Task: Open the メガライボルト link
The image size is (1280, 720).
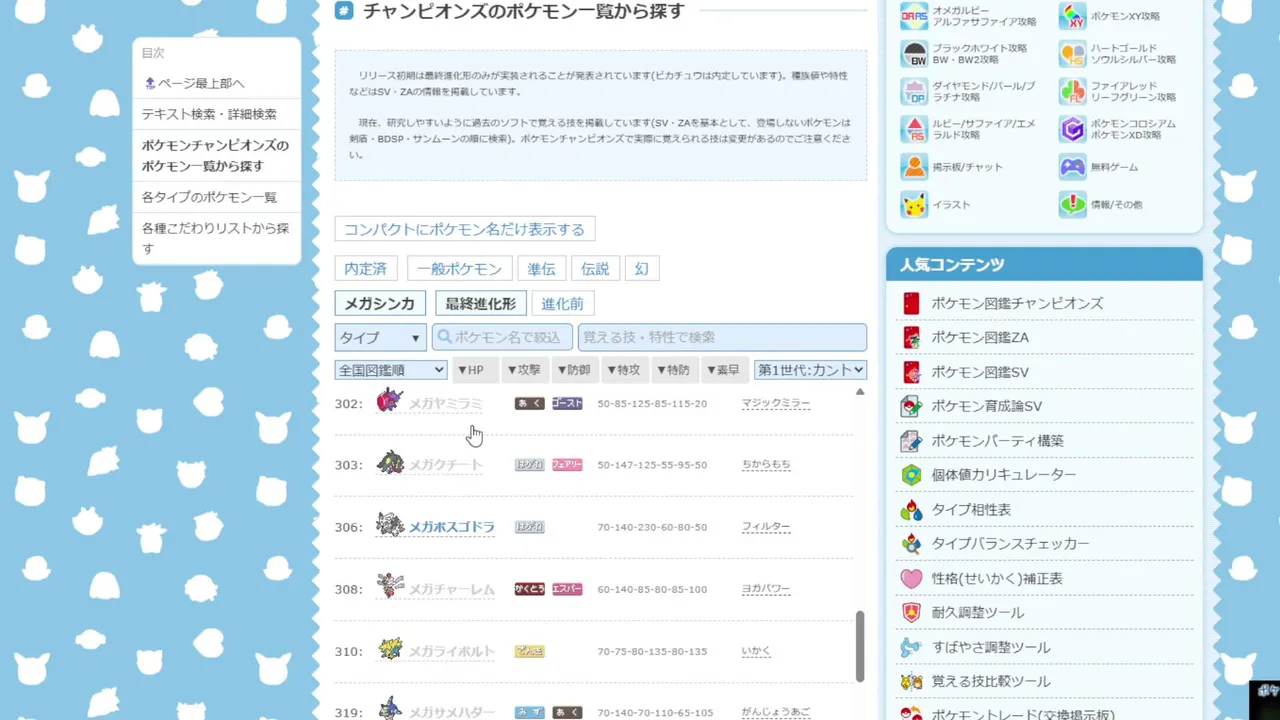Action: [451, 651]
